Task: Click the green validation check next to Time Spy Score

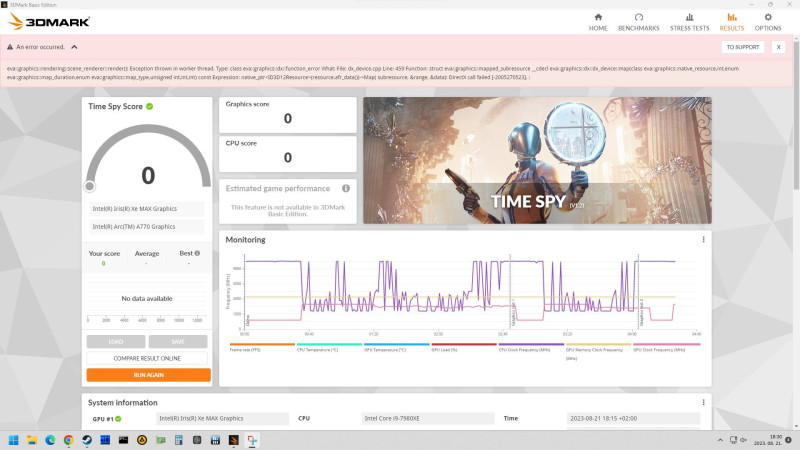Action: point(149,106)
